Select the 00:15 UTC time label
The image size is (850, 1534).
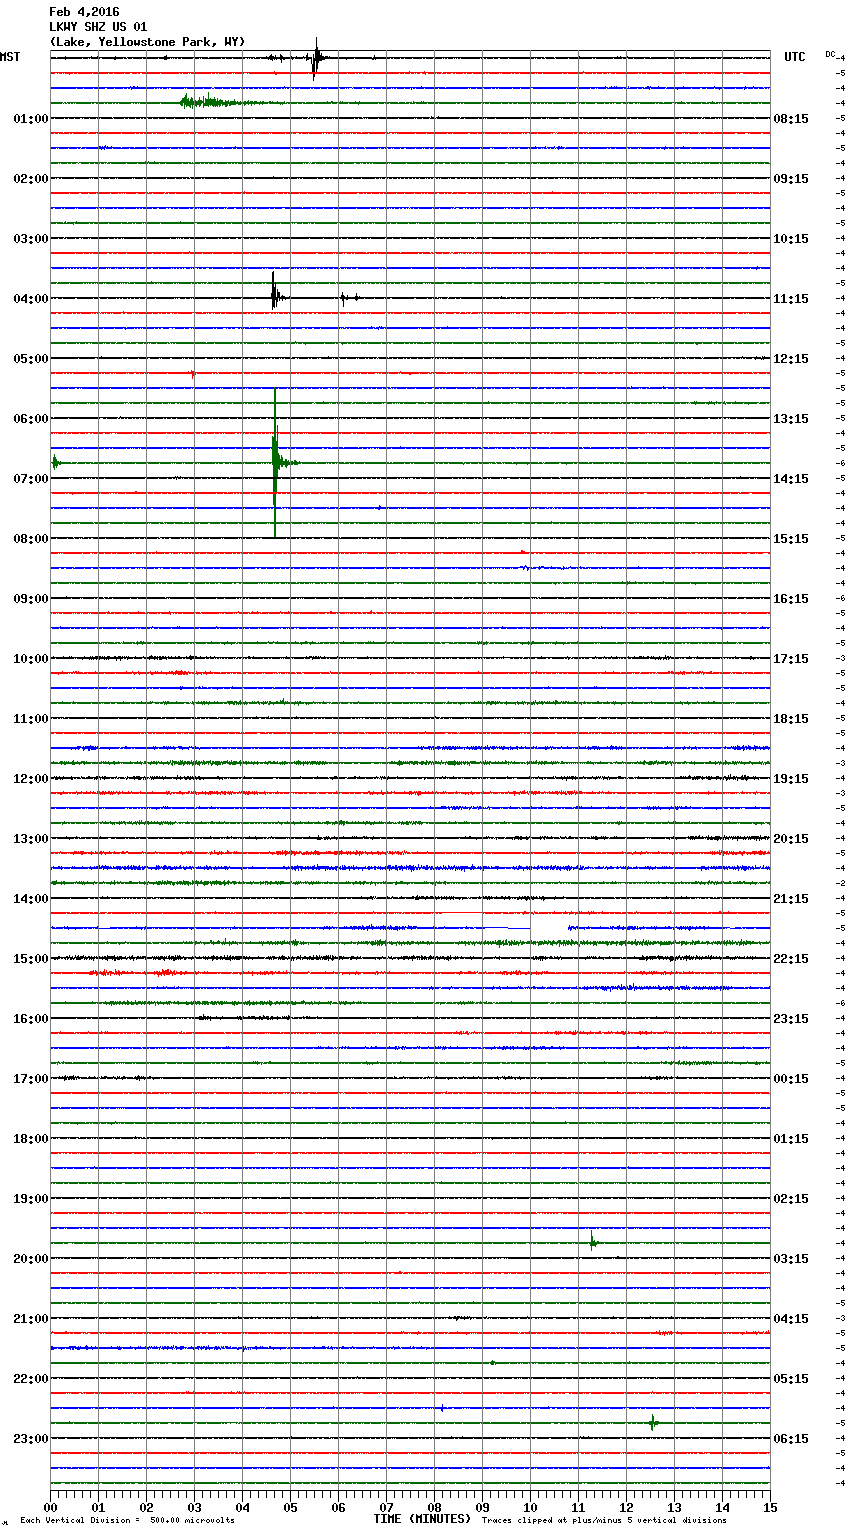tap(791, 1079)
